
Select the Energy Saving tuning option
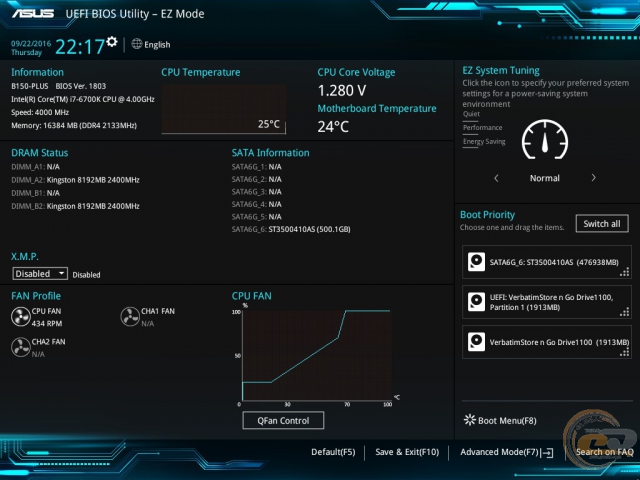pyautogui.click(x=484, y=142)
